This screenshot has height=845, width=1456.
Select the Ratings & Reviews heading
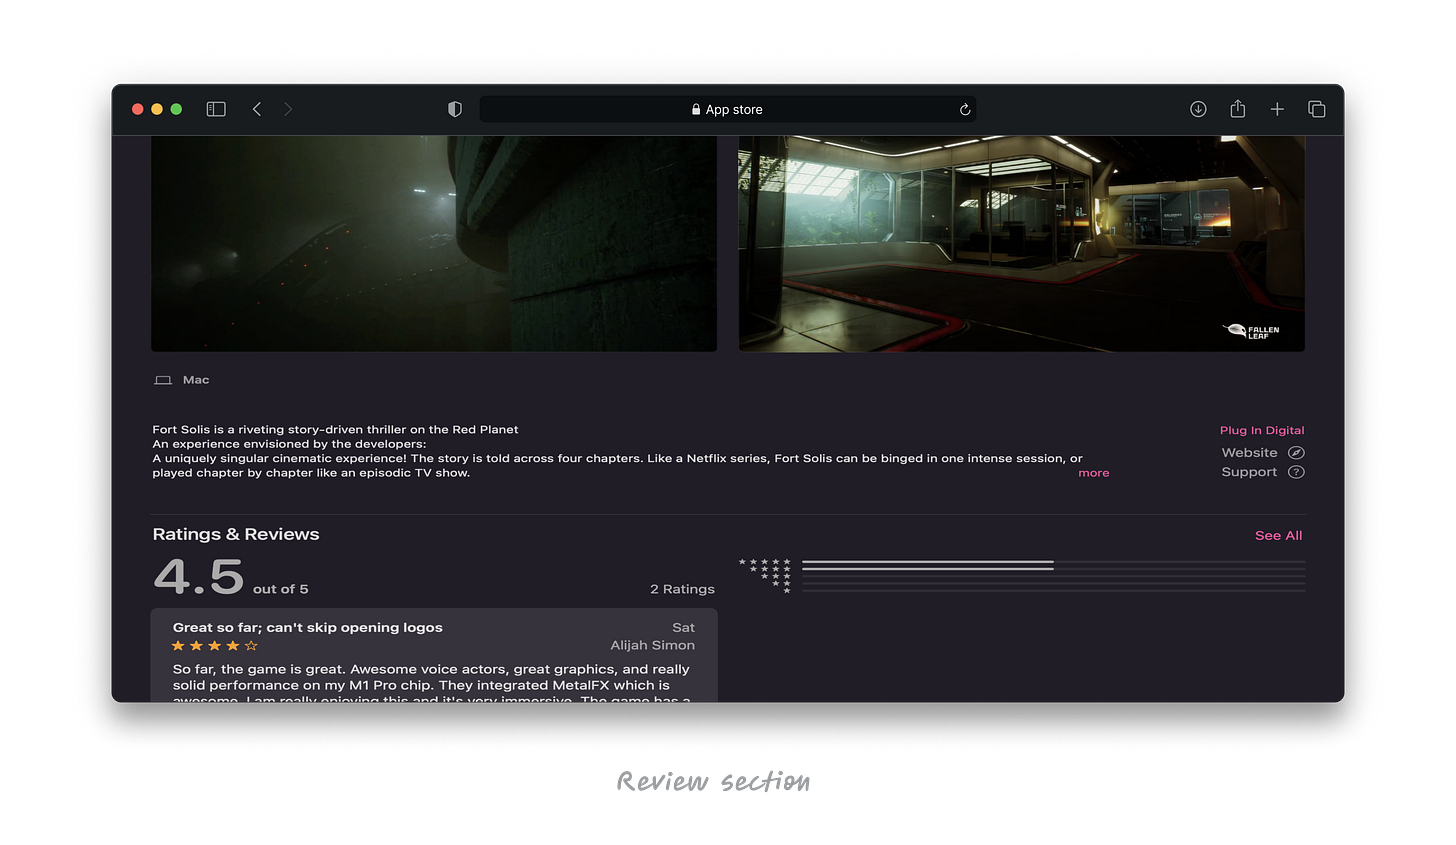[x=236, y=534]
